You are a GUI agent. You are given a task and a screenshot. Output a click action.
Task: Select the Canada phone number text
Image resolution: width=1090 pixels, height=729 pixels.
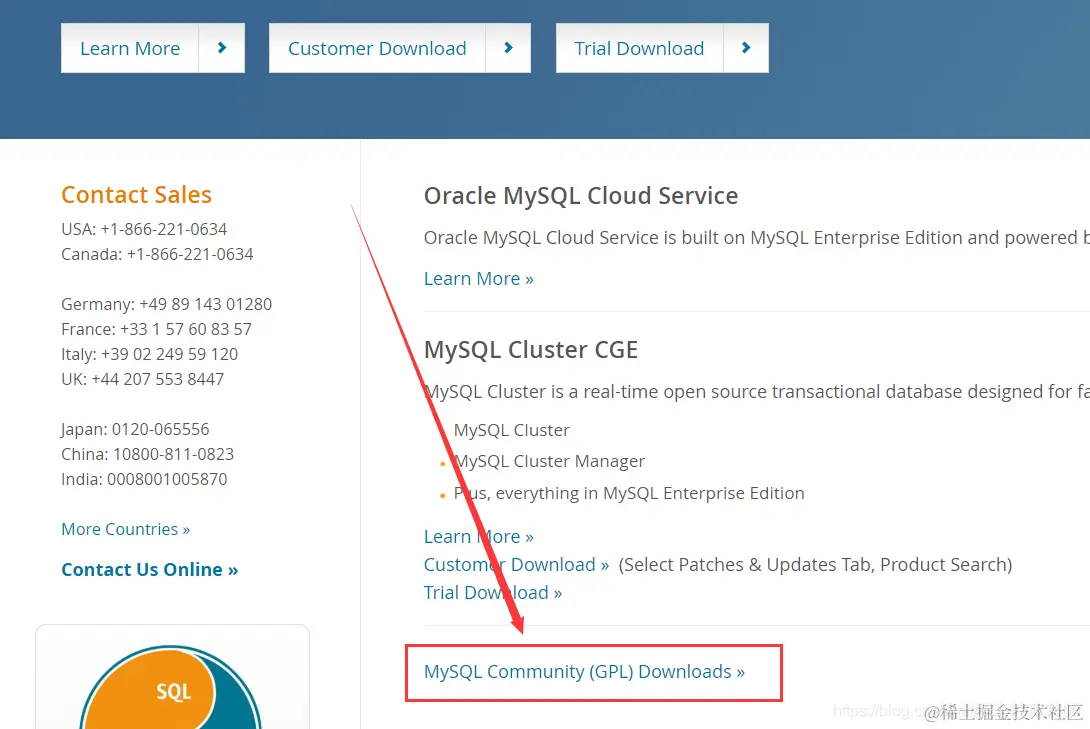coord(190,254)
